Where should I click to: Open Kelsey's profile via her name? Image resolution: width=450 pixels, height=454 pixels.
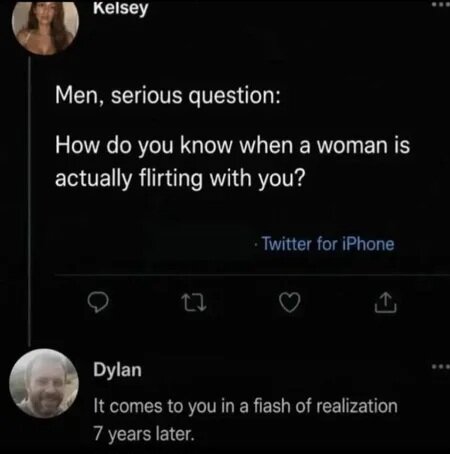[120, 8]
